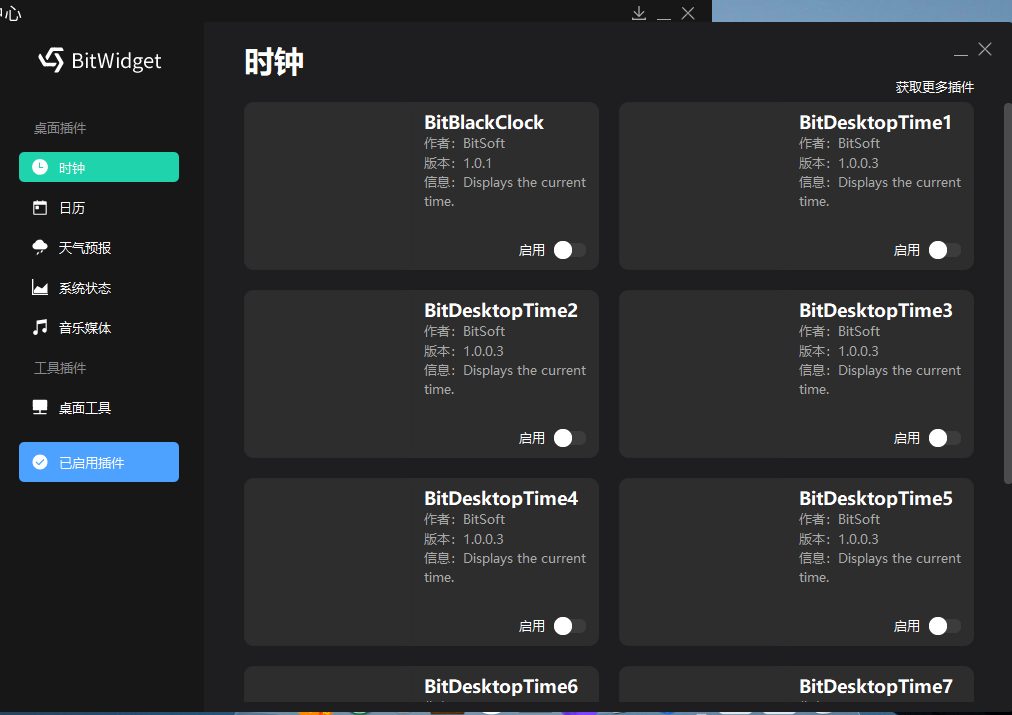The height and width of the screenshot is (715, 1012).
Task: Select the 作者: BitSoft line under BitBlackClock
Action: [464, 143]
